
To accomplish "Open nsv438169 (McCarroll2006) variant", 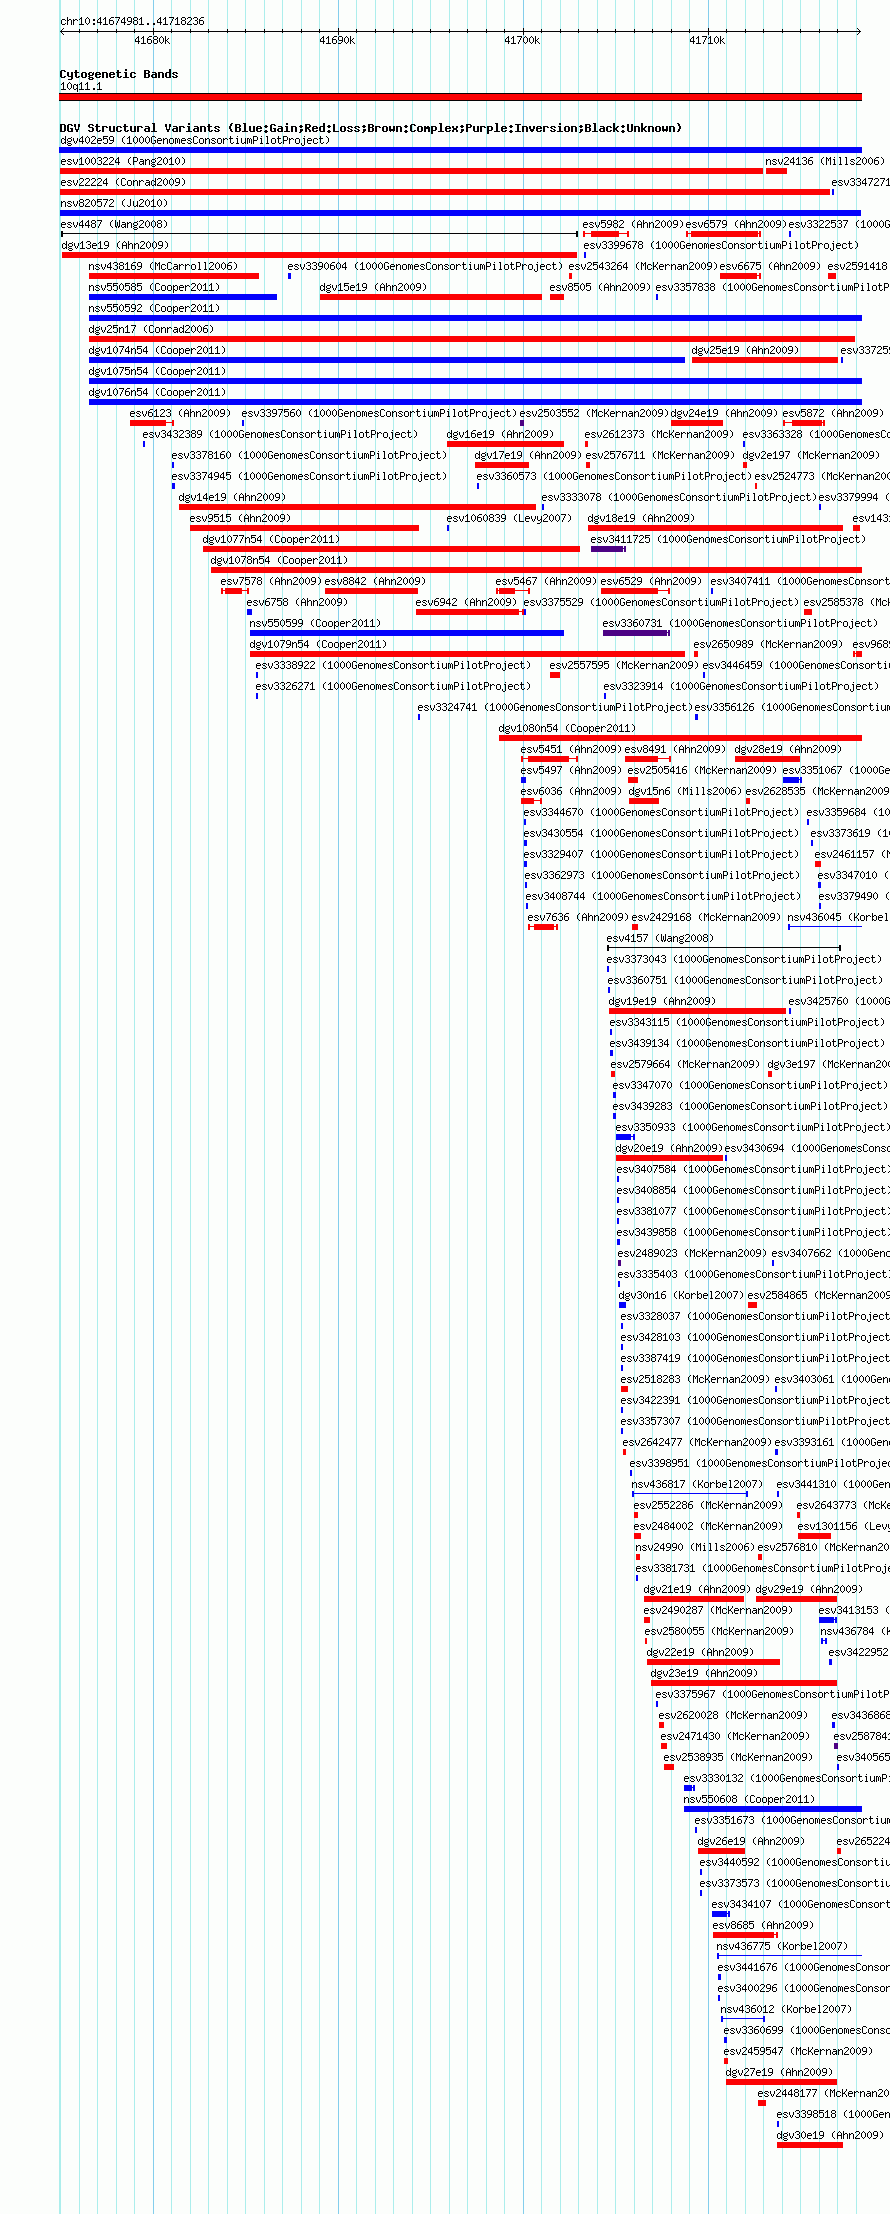I will pyautogui.click(x=164, y=266).
